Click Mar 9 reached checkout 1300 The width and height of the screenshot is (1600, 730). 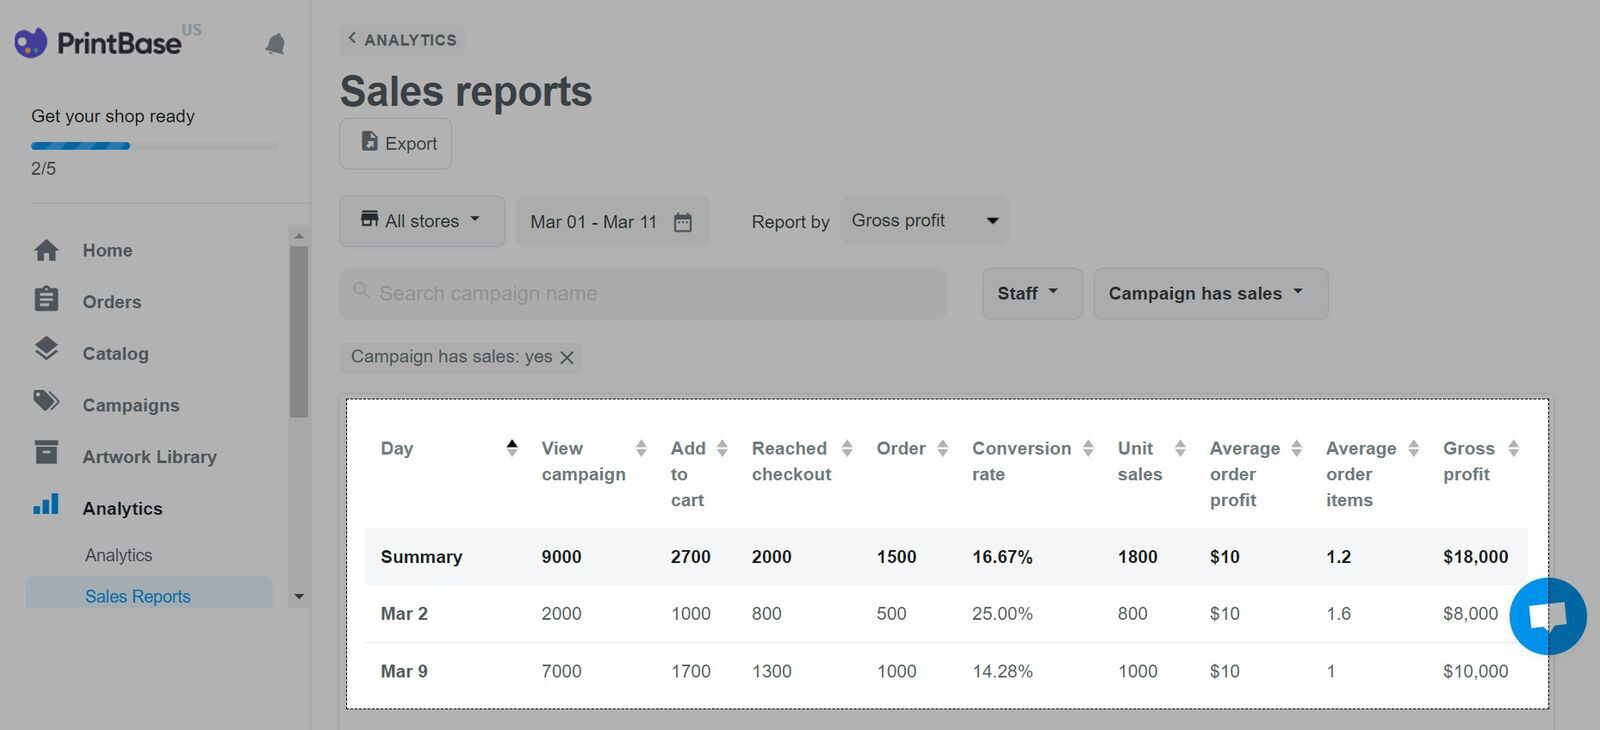(771, 672)
